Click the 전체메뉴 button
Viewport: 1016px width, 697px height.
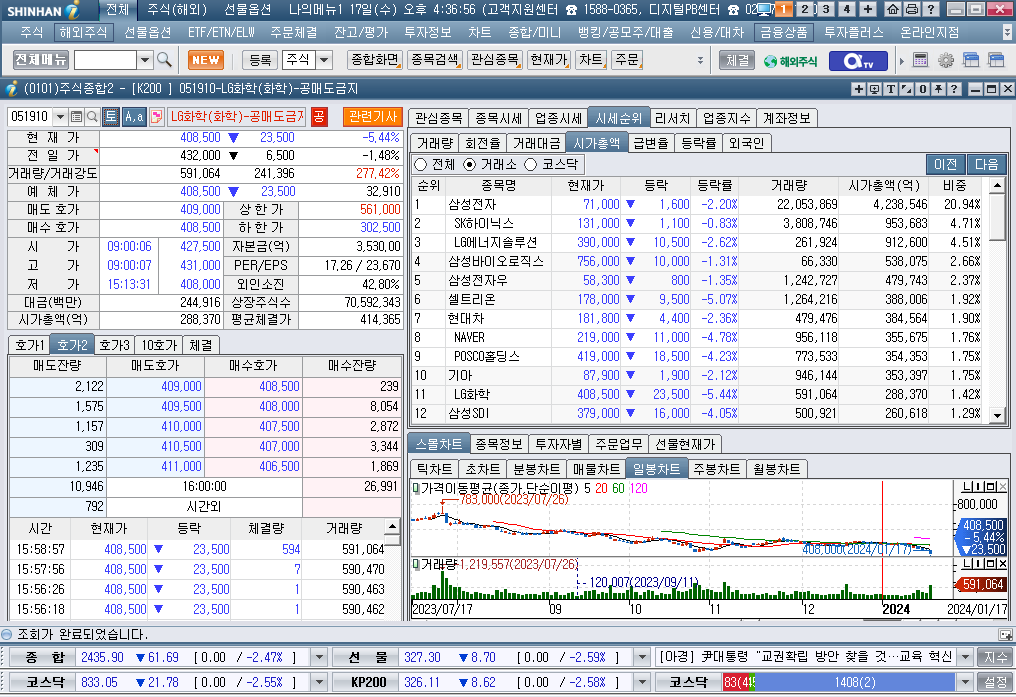(41, 60)
